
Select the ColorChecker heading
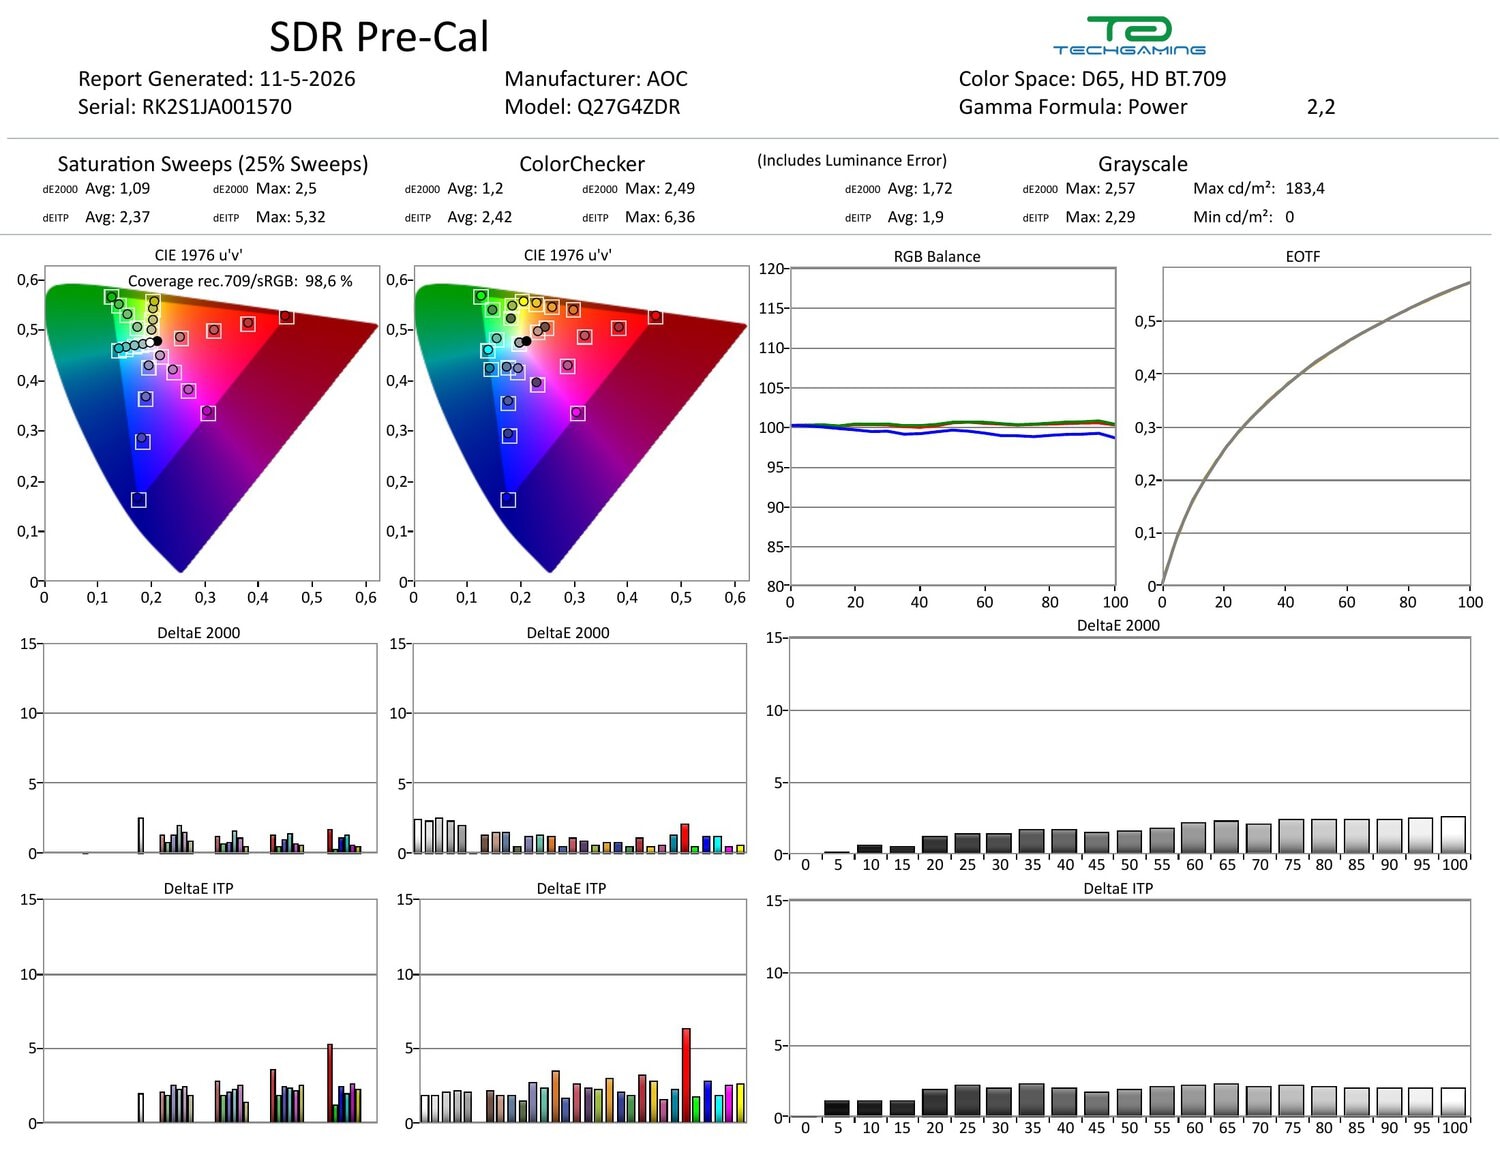(x=582, y=164)
